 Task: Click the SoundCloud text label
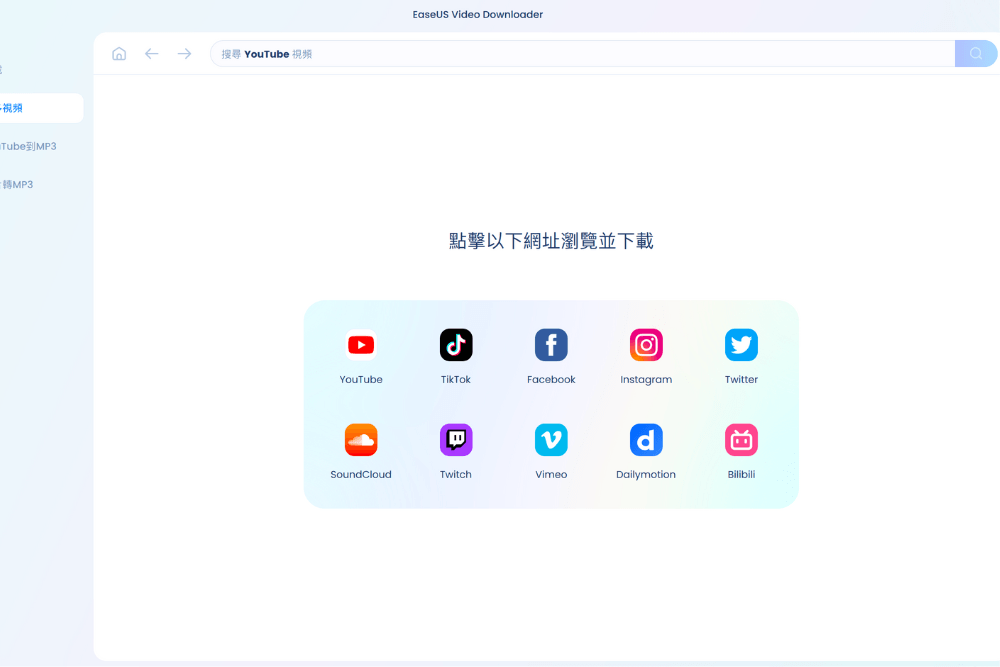(x=361, y=474)
